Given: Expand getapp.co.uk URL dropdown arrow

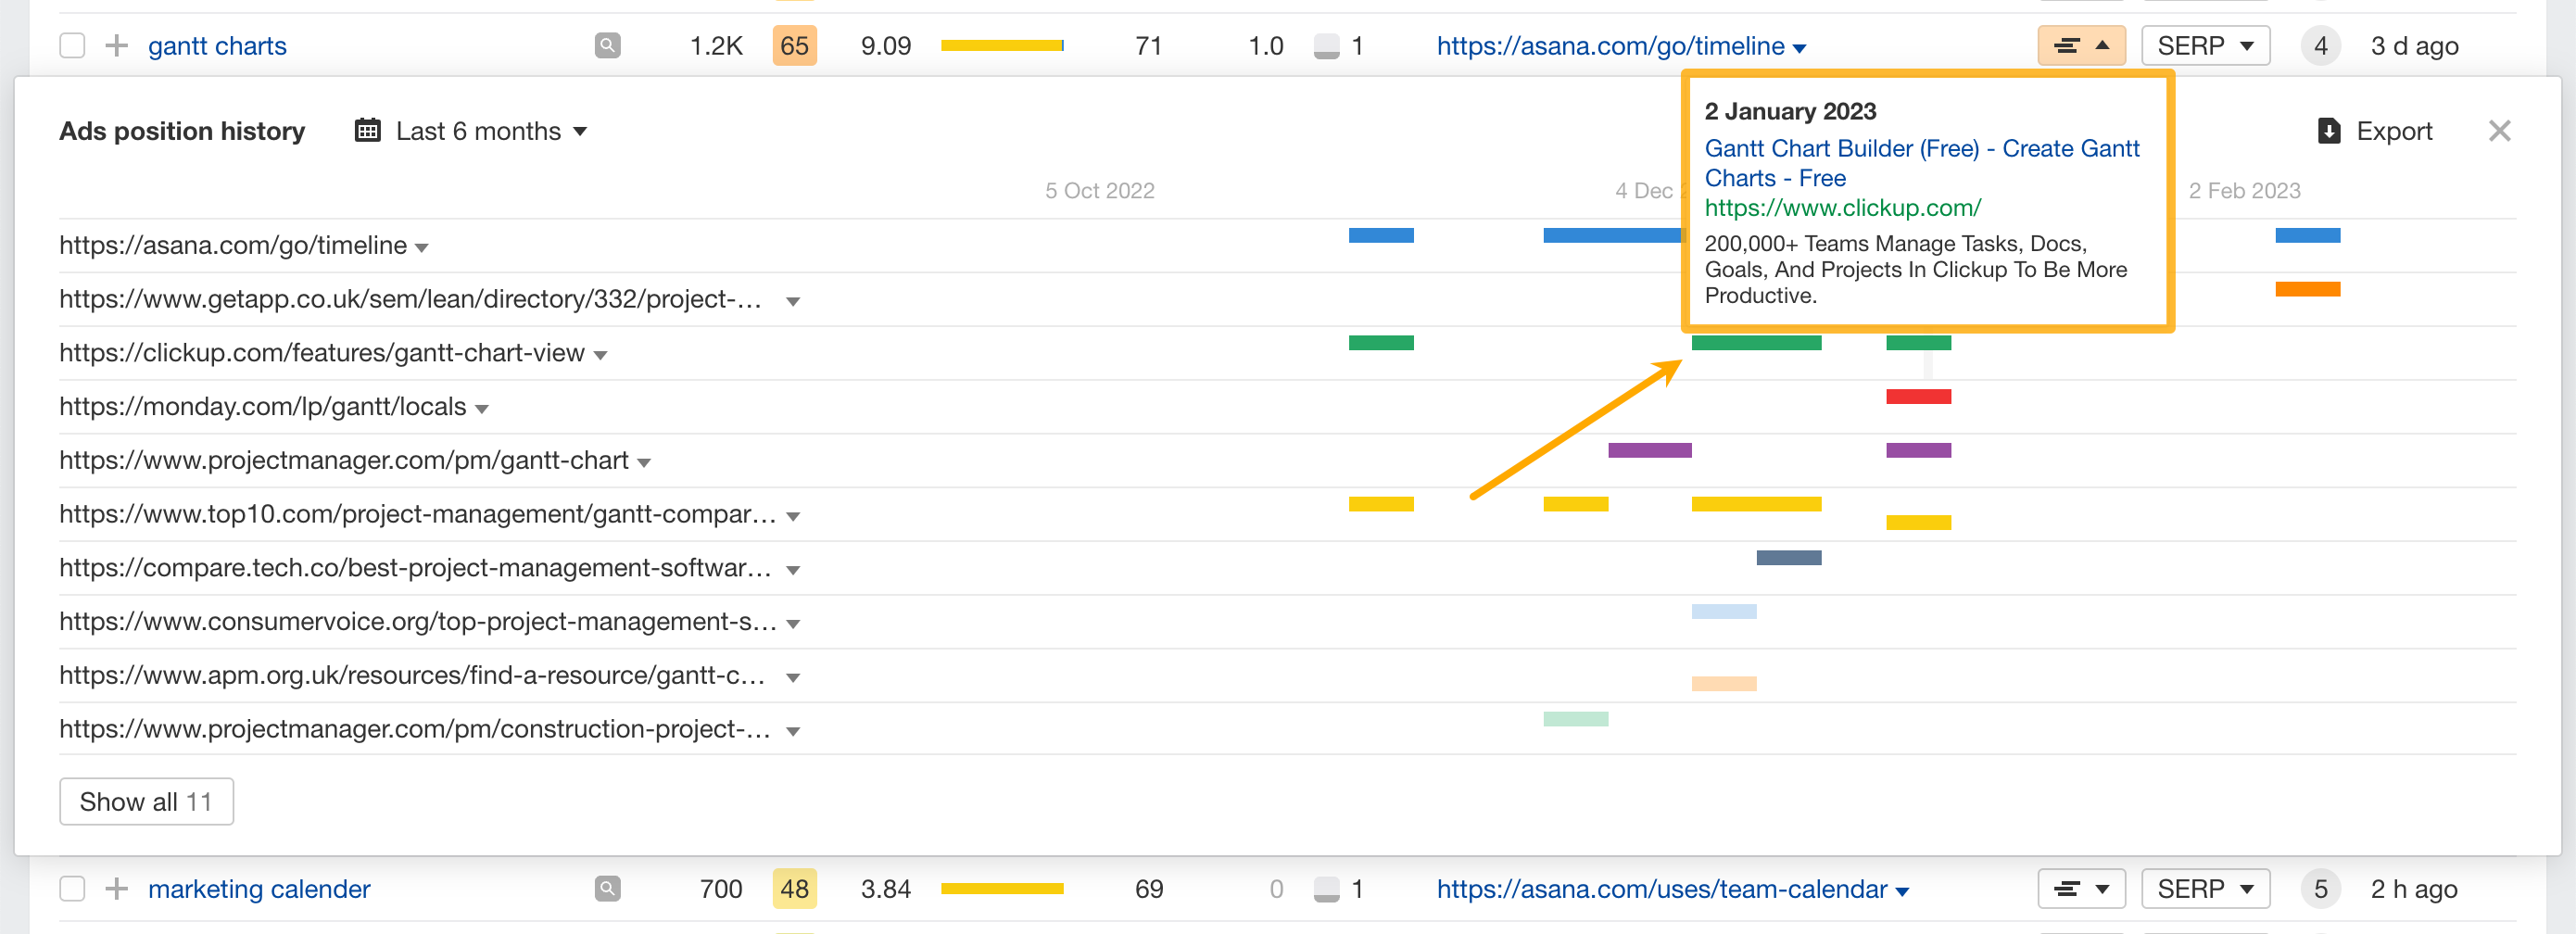Looking at the screenshot, I should click(793, 302).
